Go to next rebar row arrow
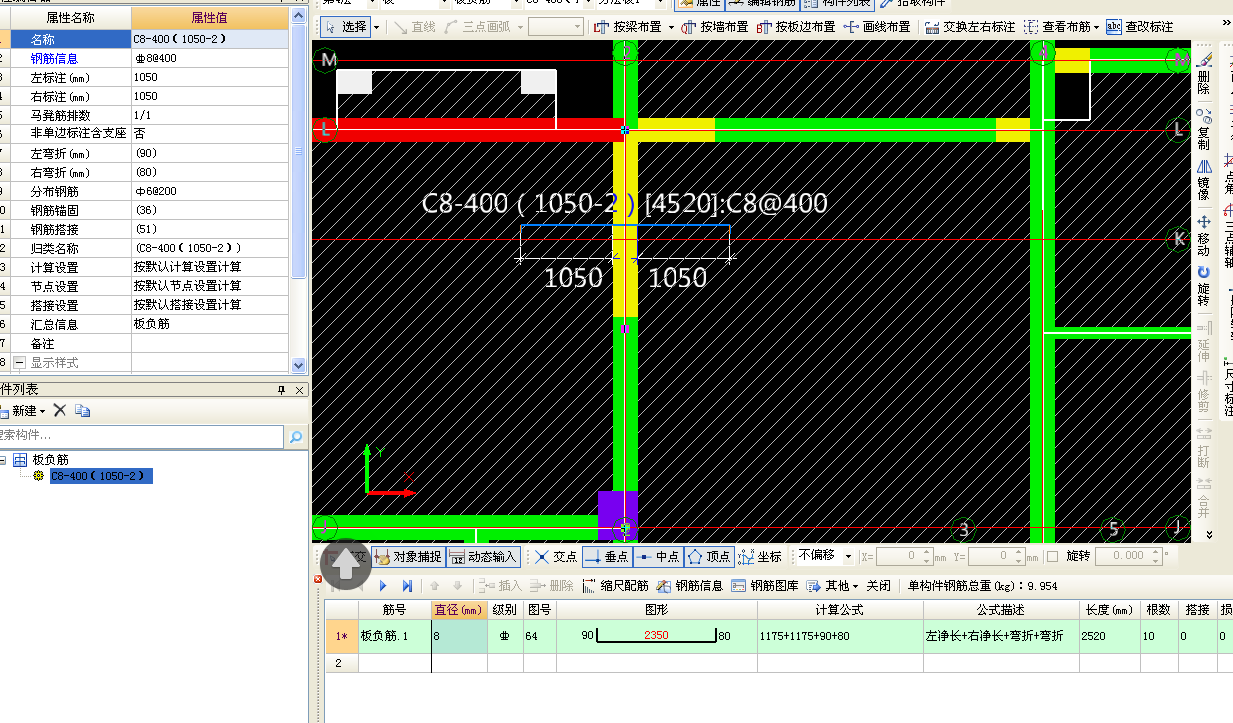The width and height of the screenshot is (1233, 723). pyautogui.click(x=382, y=586)
